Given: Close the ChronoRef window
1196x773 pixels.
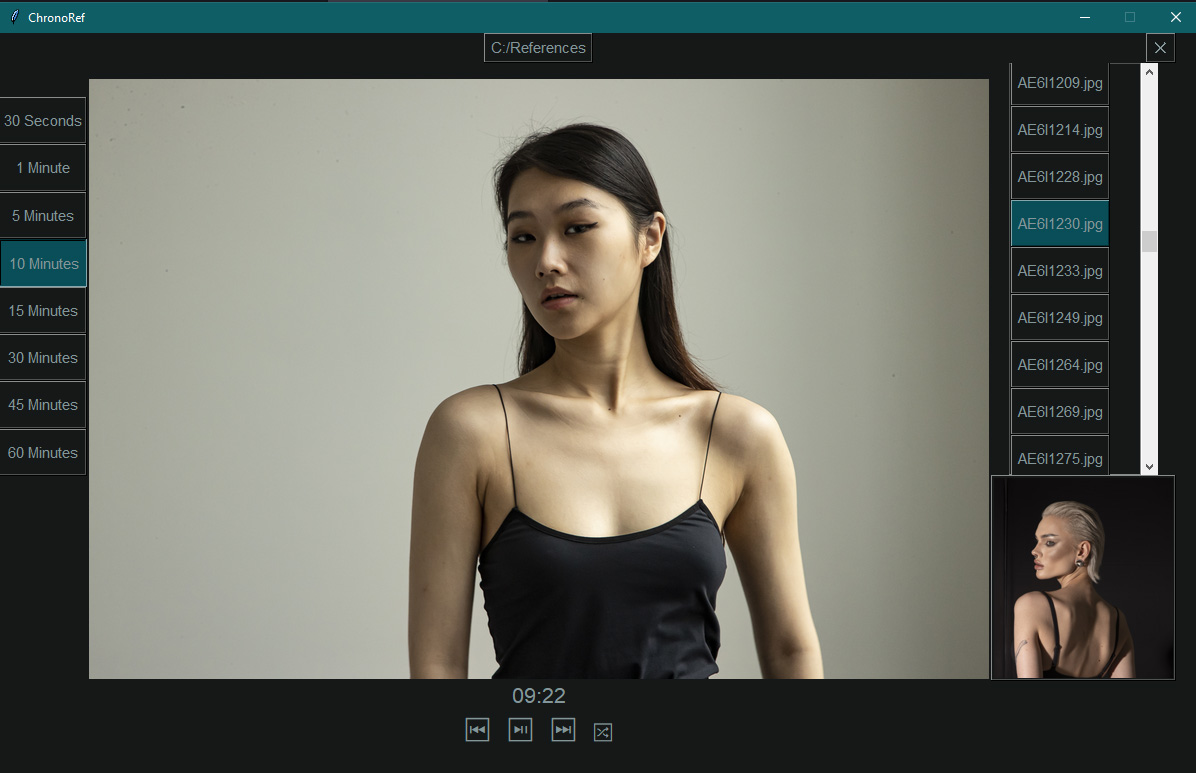Looking at the screenshot, I should pos(1175,17).
